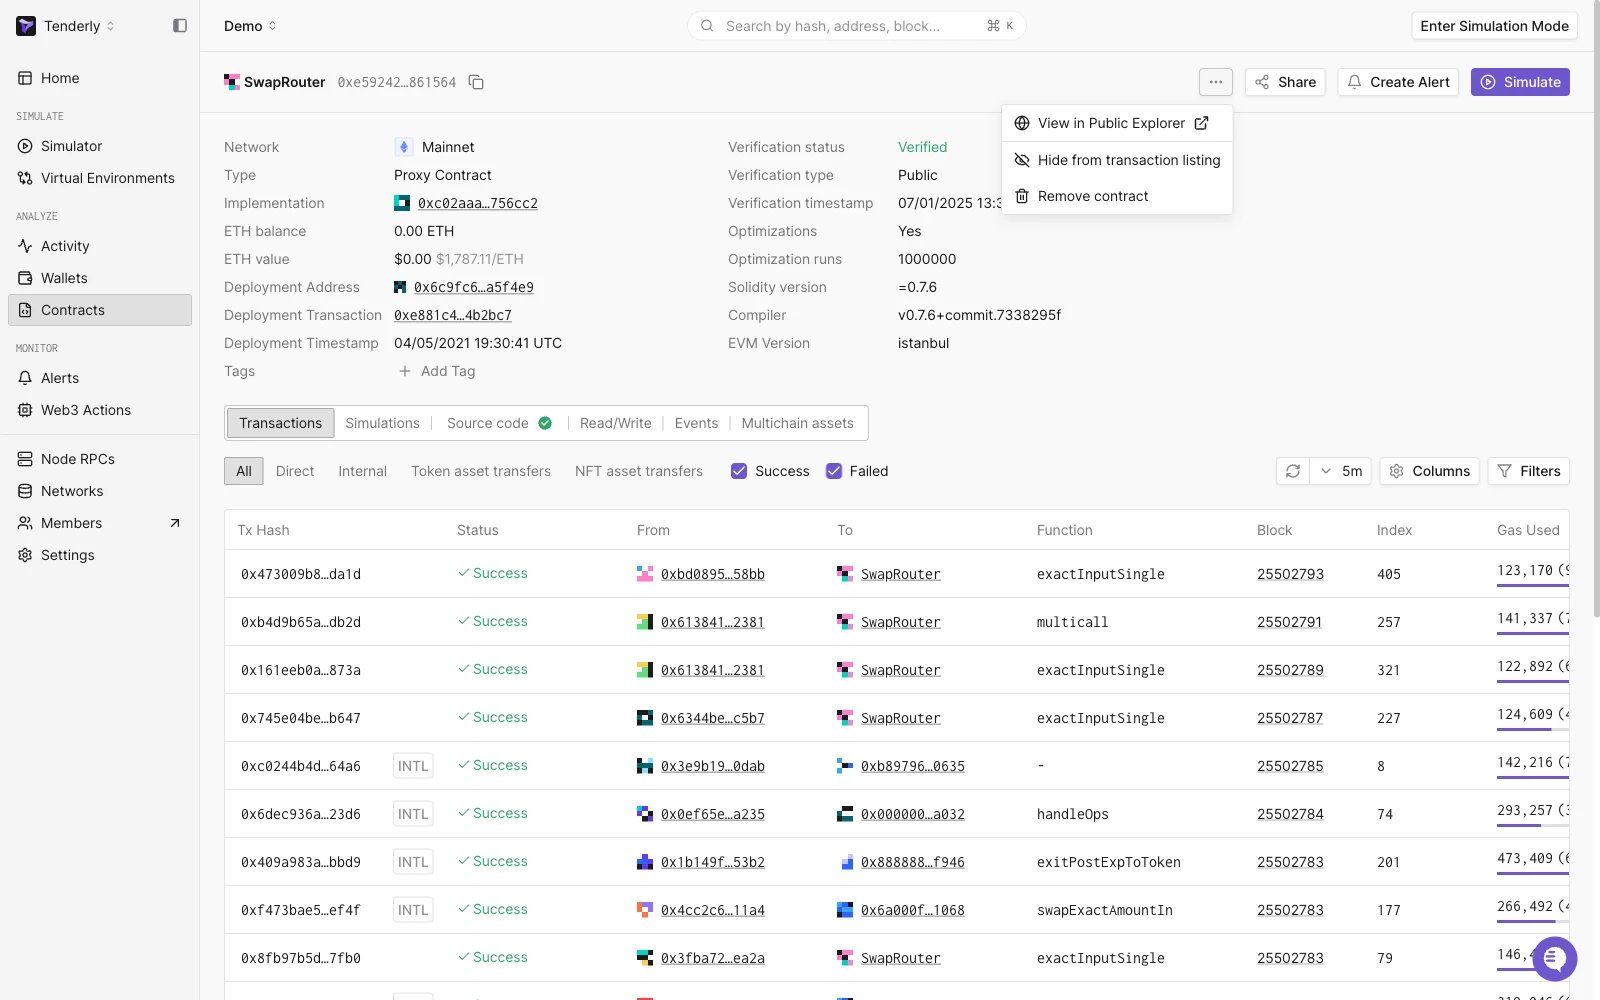Toggle the Success checkbox filter
This screenshot has height=1000, width=1600.
coord(739,471)
